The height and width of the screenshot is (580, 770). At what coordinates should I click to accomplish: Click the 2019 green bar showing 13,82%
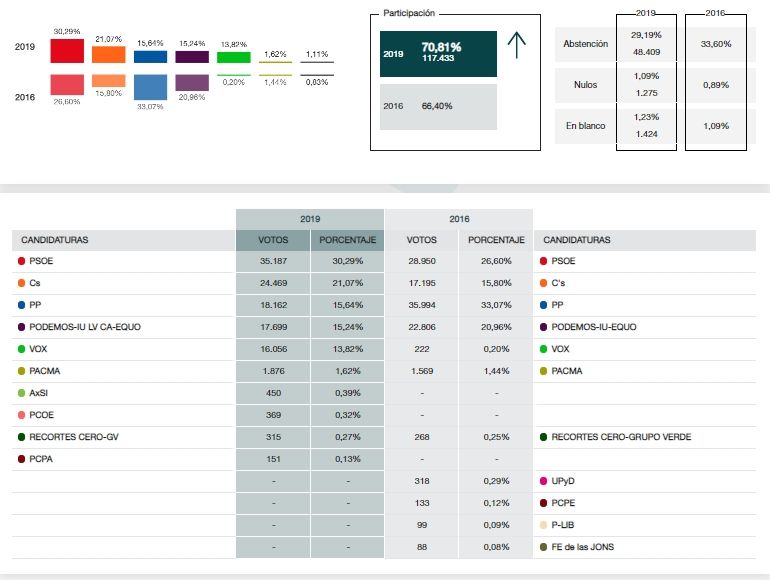pyautogui.click(x=233, y=57)
